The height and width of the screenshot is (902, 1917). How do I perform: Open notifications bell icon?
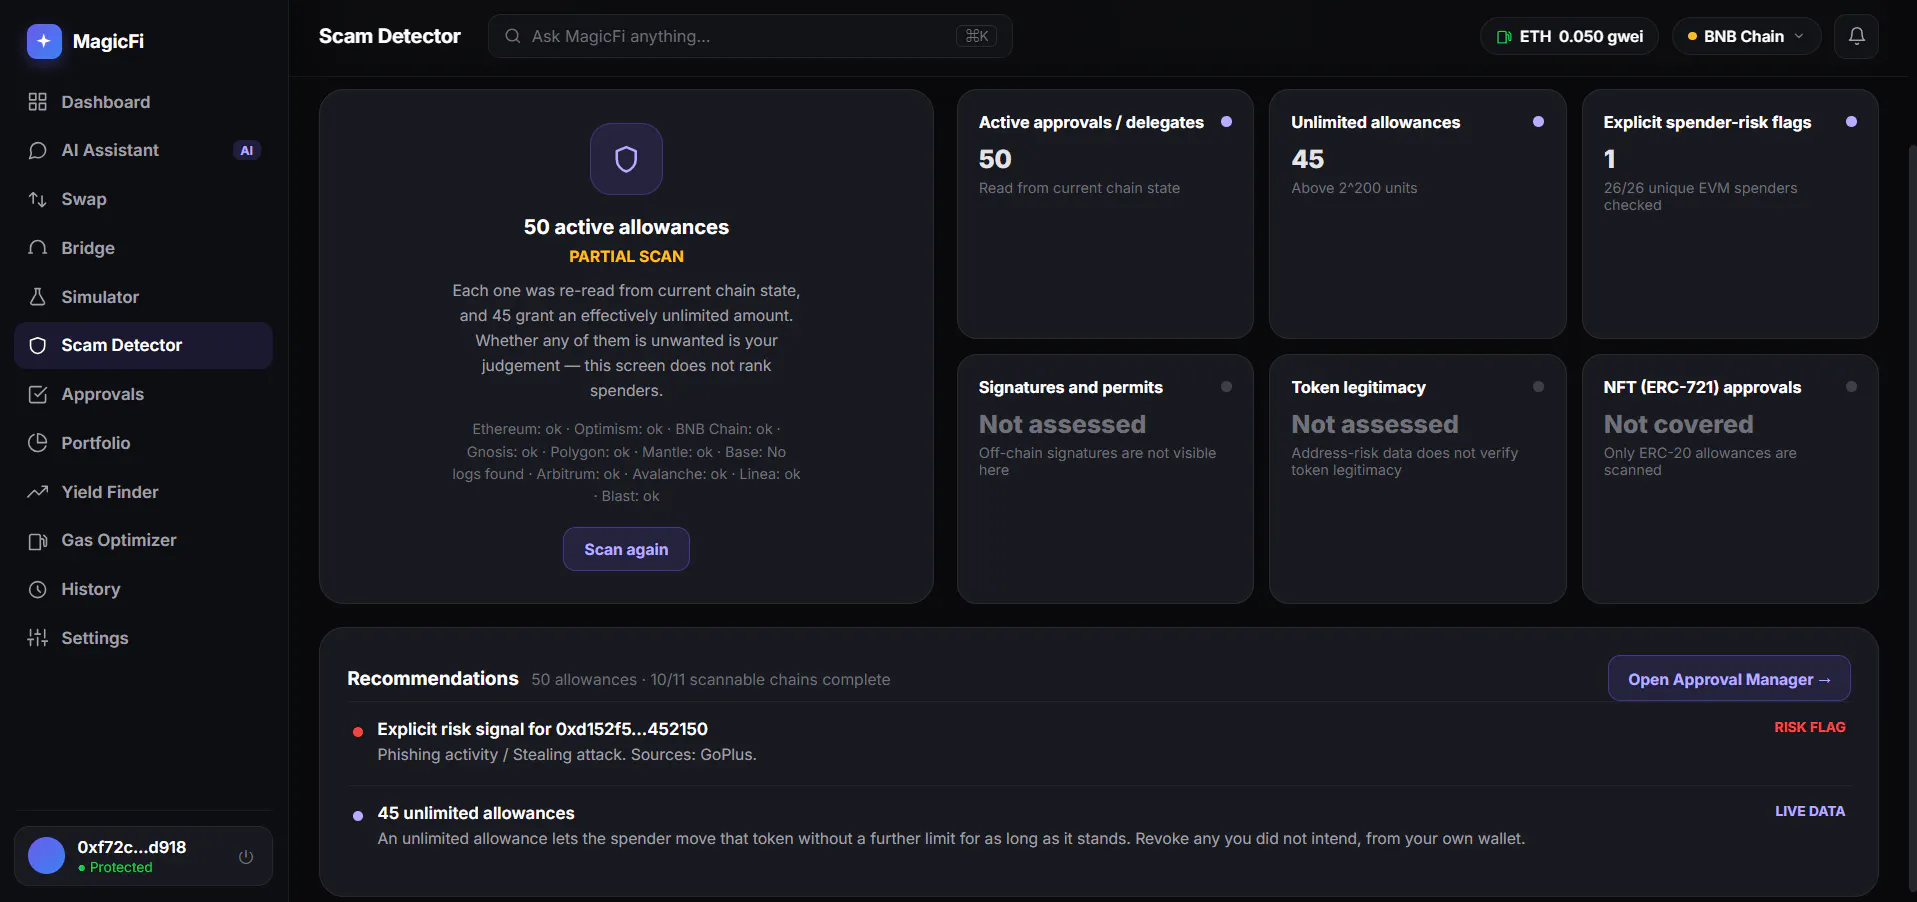(1856, 36)
